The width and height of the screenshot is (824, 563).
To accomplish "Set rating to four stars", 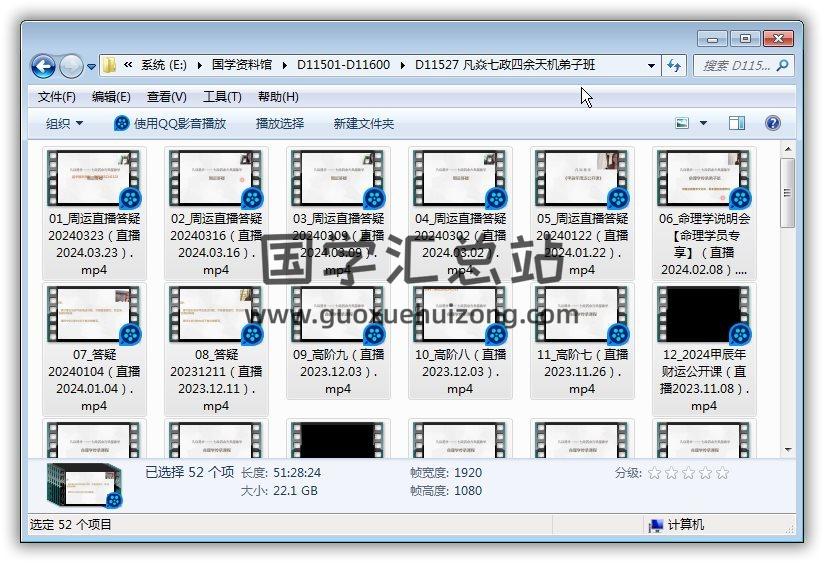I will click(x=705, y=473).
